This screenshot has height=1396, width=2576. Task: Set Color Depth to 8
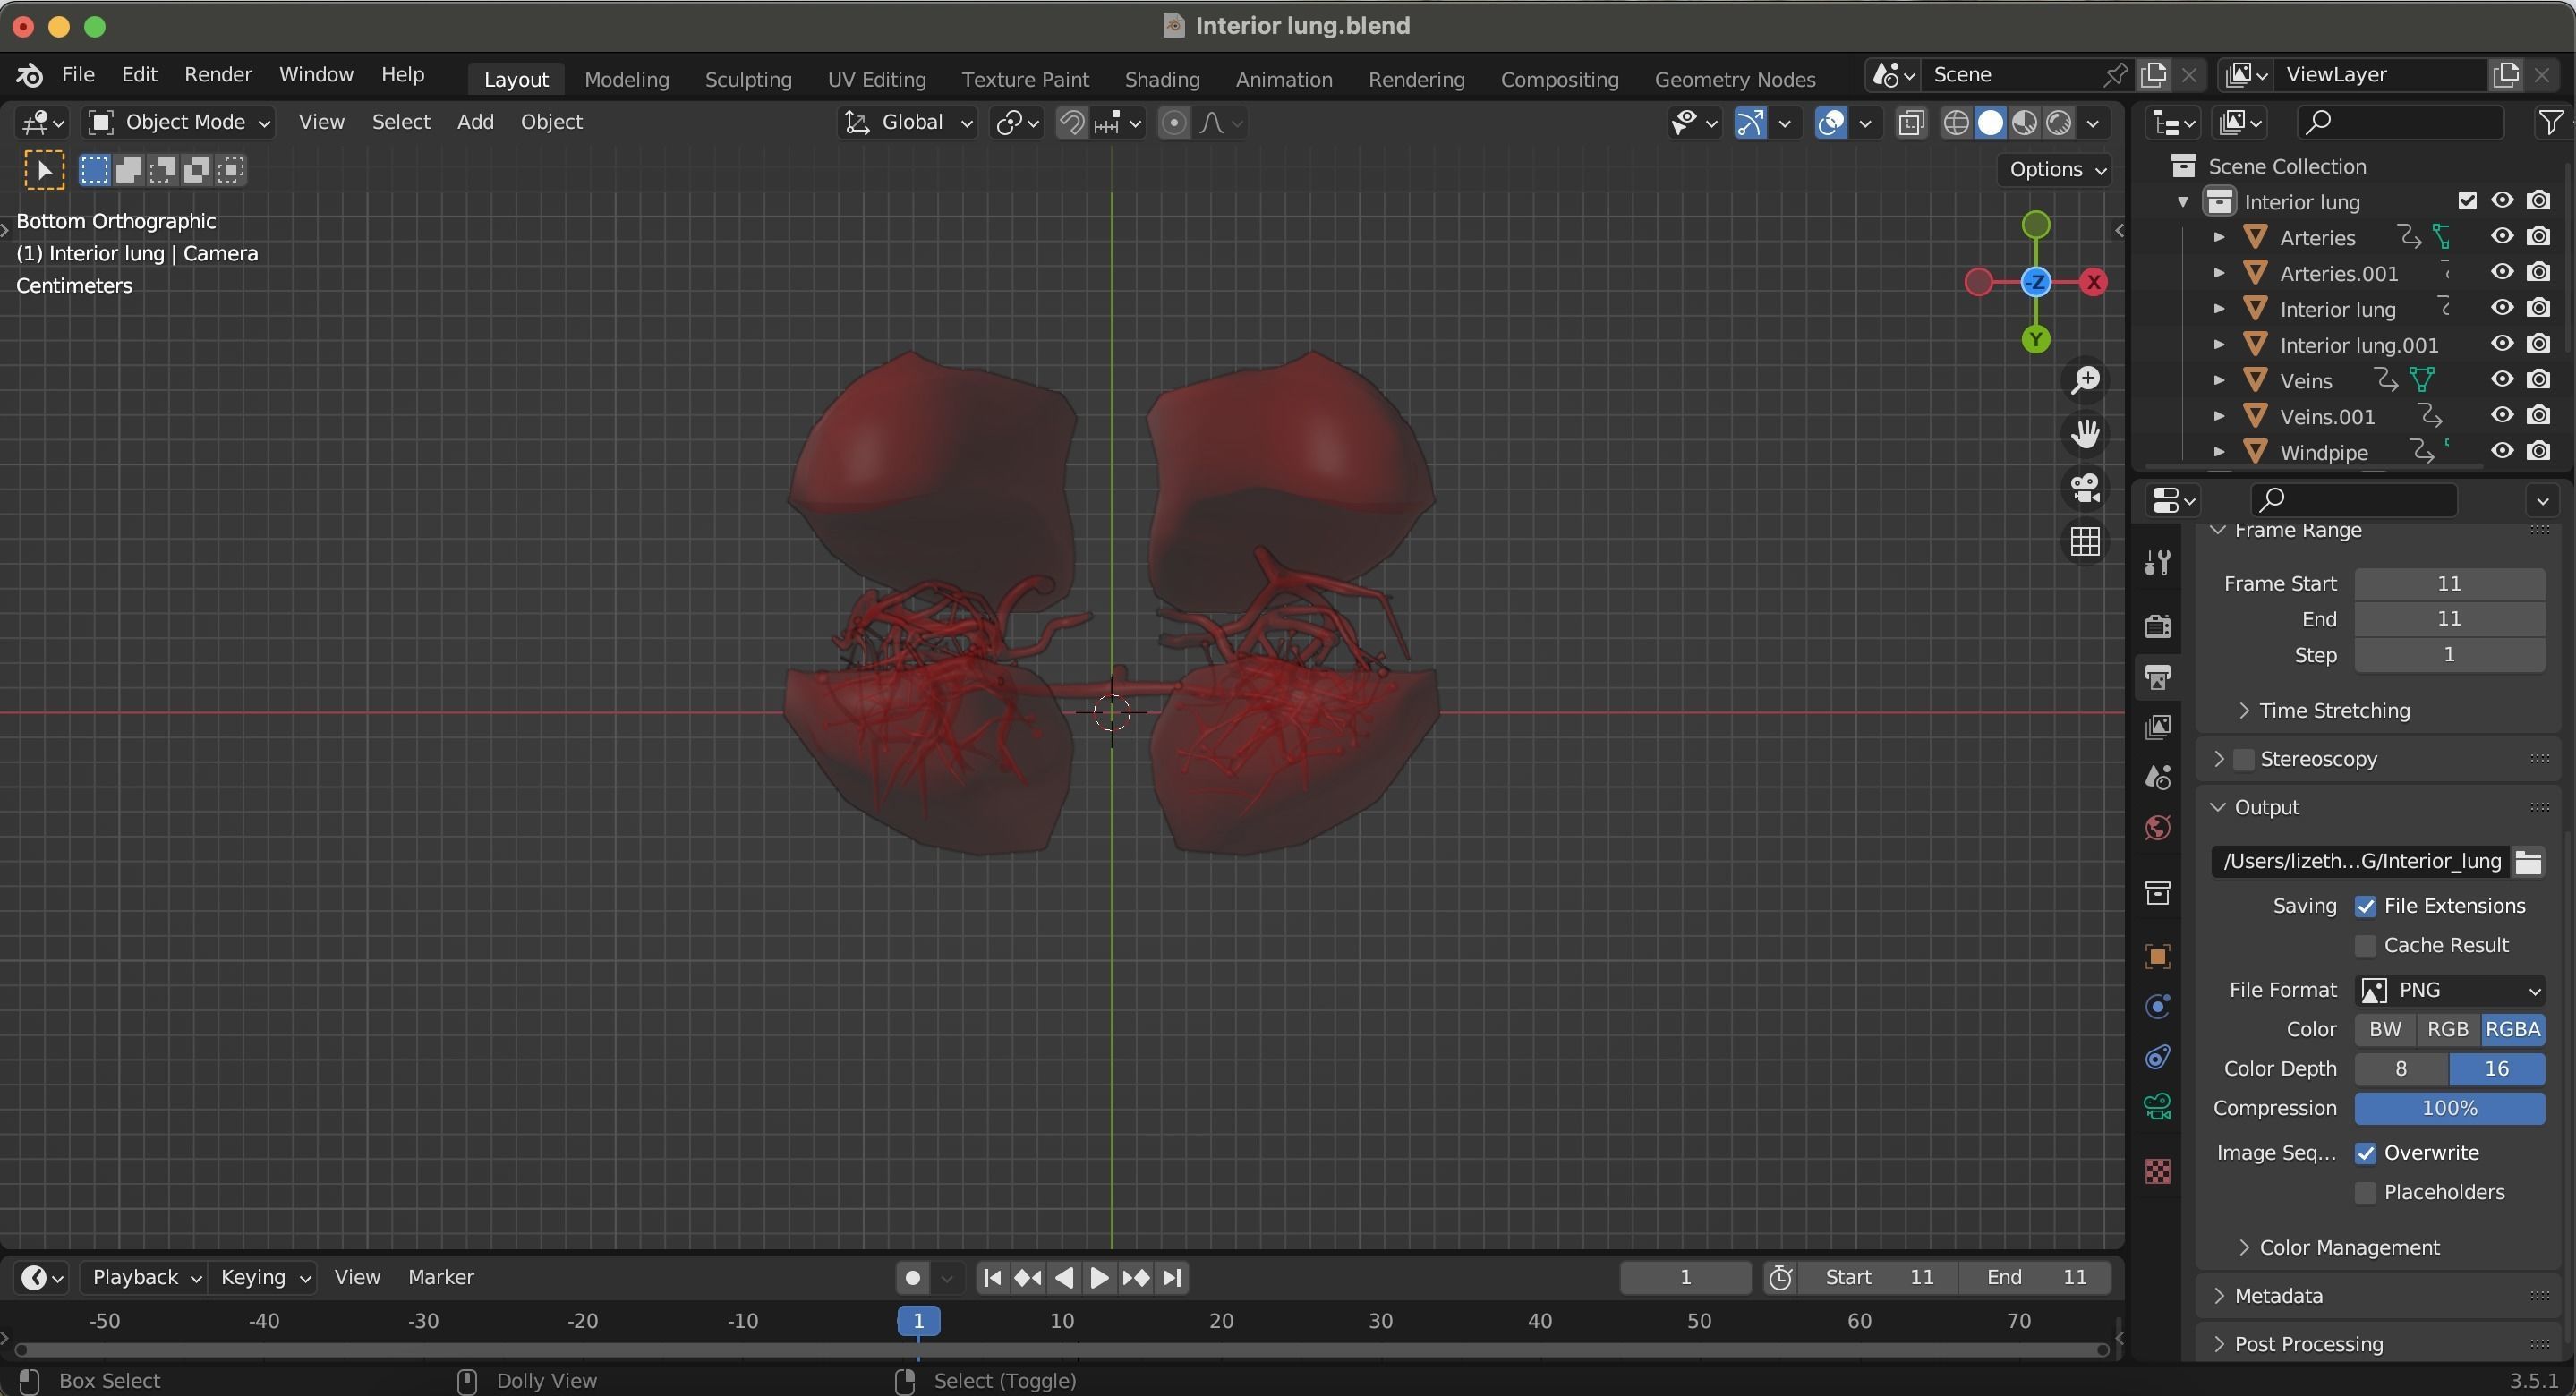[x=2400, y=1069]
